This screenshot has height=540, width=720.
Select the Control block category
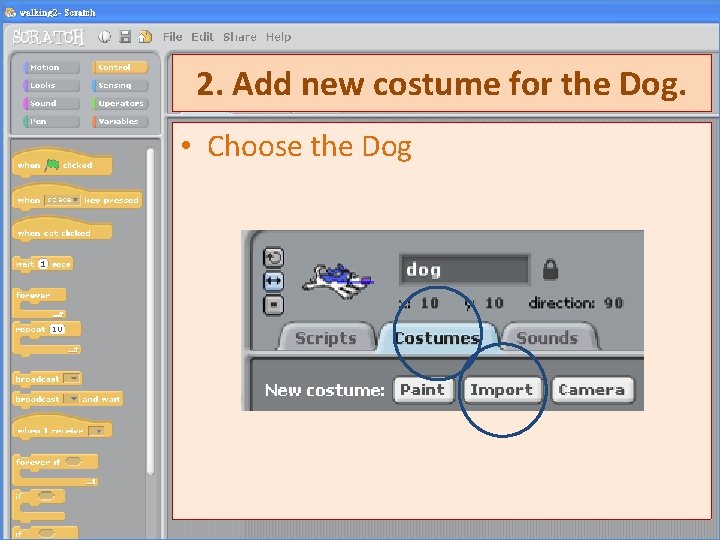120,68
